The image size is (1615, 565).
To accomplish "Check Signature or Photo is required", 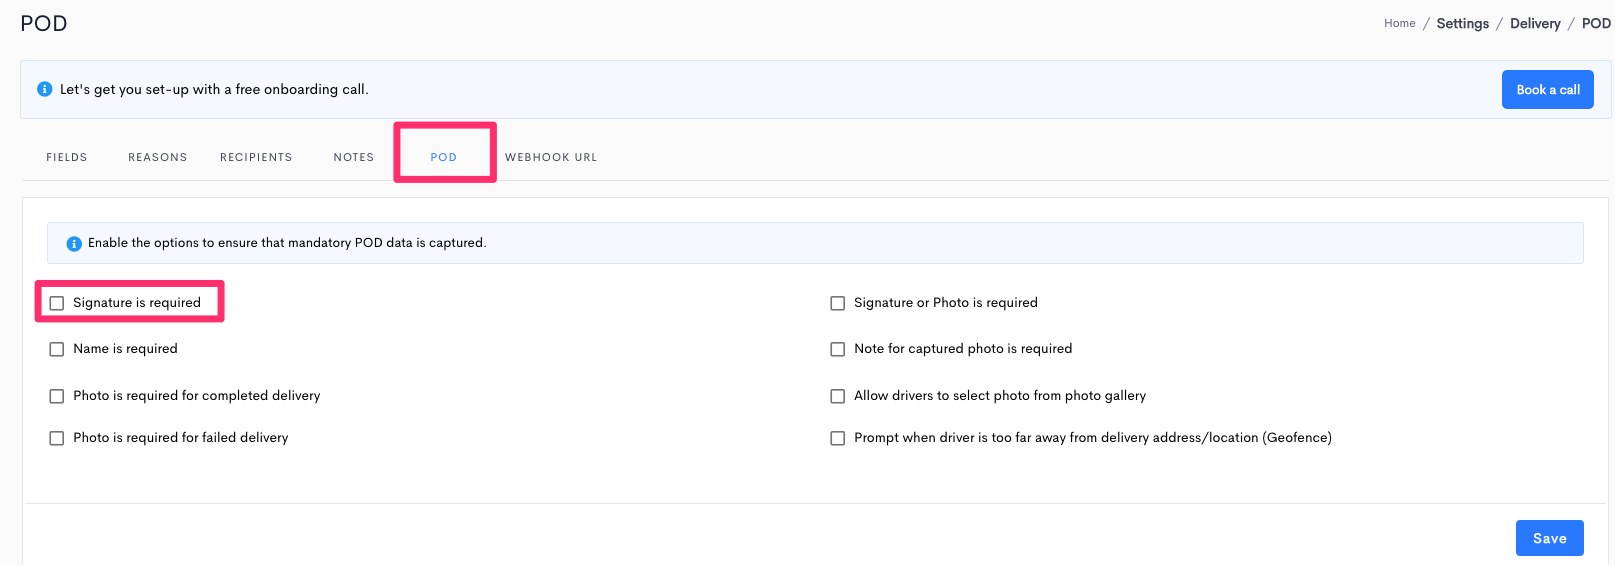I will click(x=838, y=303).
